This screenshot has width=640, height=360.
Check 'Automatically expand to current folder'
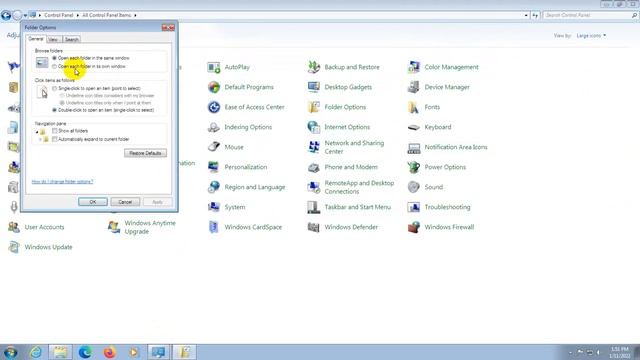[55, 140]
